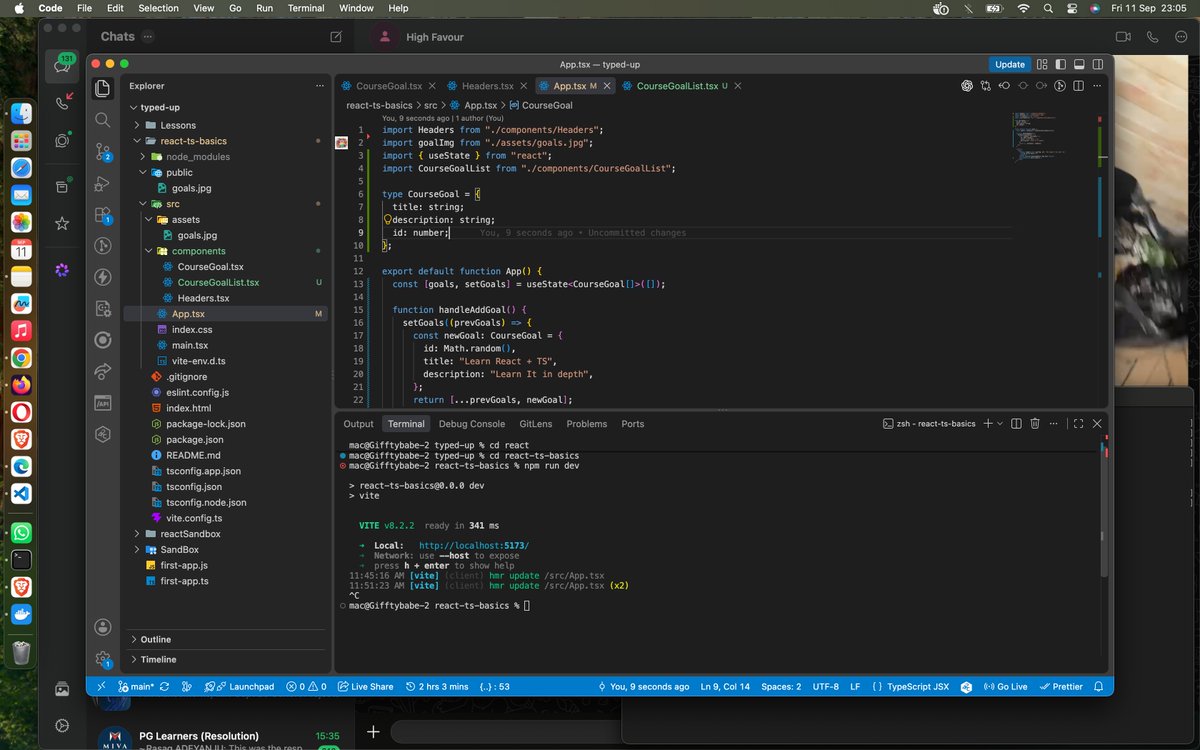
Task: Open WhatsApp from the Dock
Action: pos(21,533)
